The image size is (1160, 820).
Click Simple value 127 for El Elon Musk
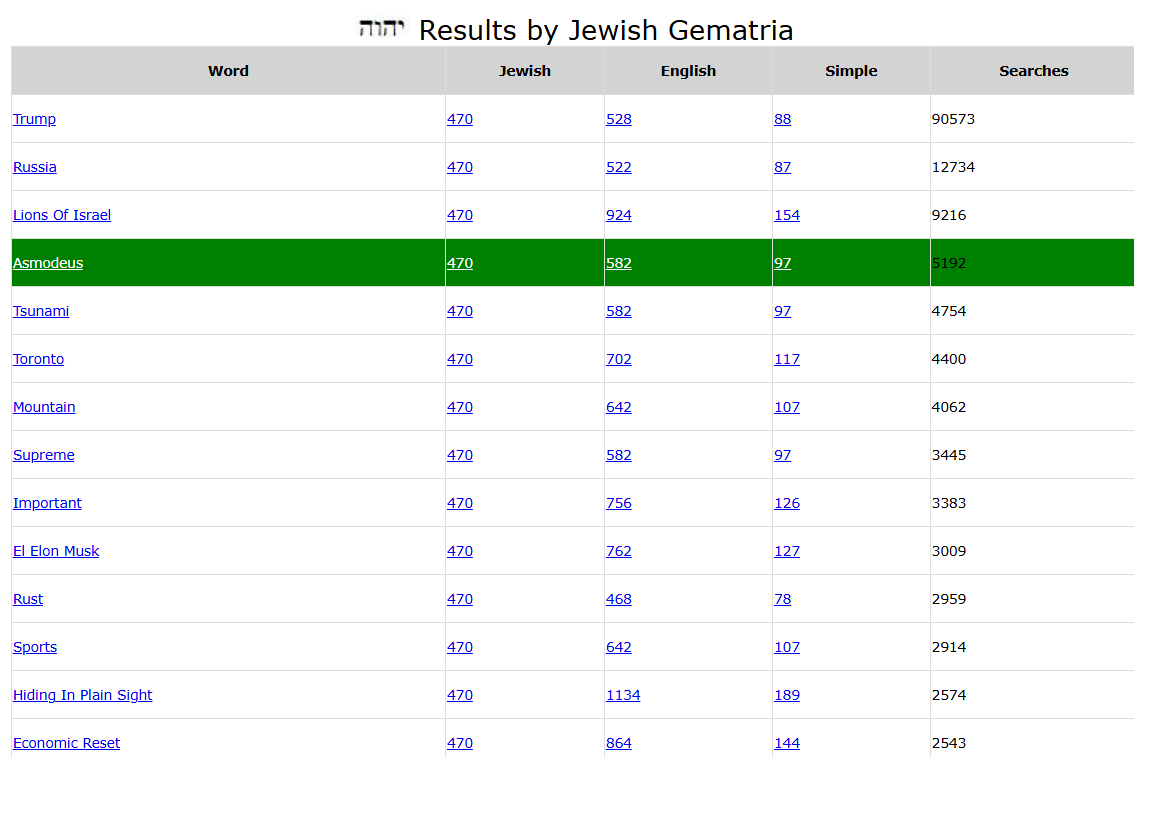pos(787,551)
